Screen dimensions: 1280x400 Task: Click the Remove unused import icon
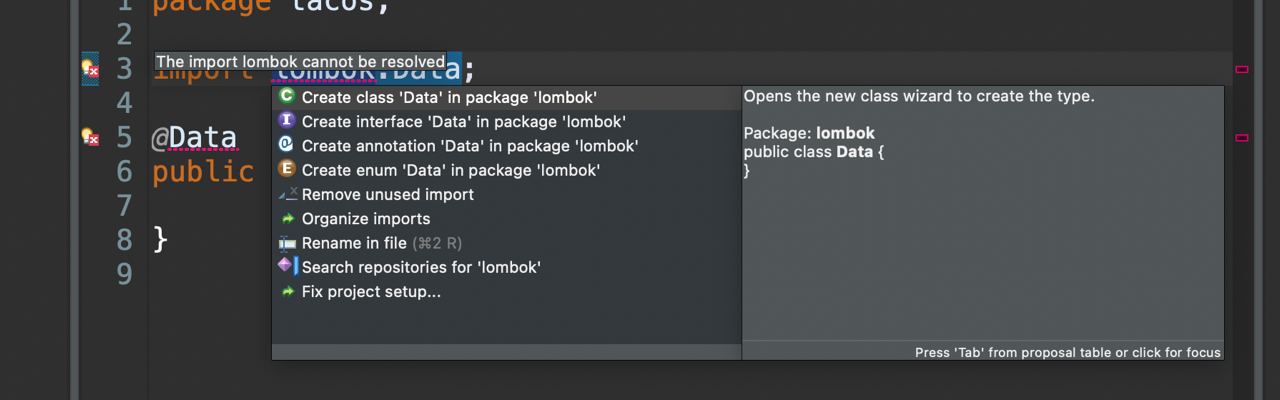click(287, 194)
